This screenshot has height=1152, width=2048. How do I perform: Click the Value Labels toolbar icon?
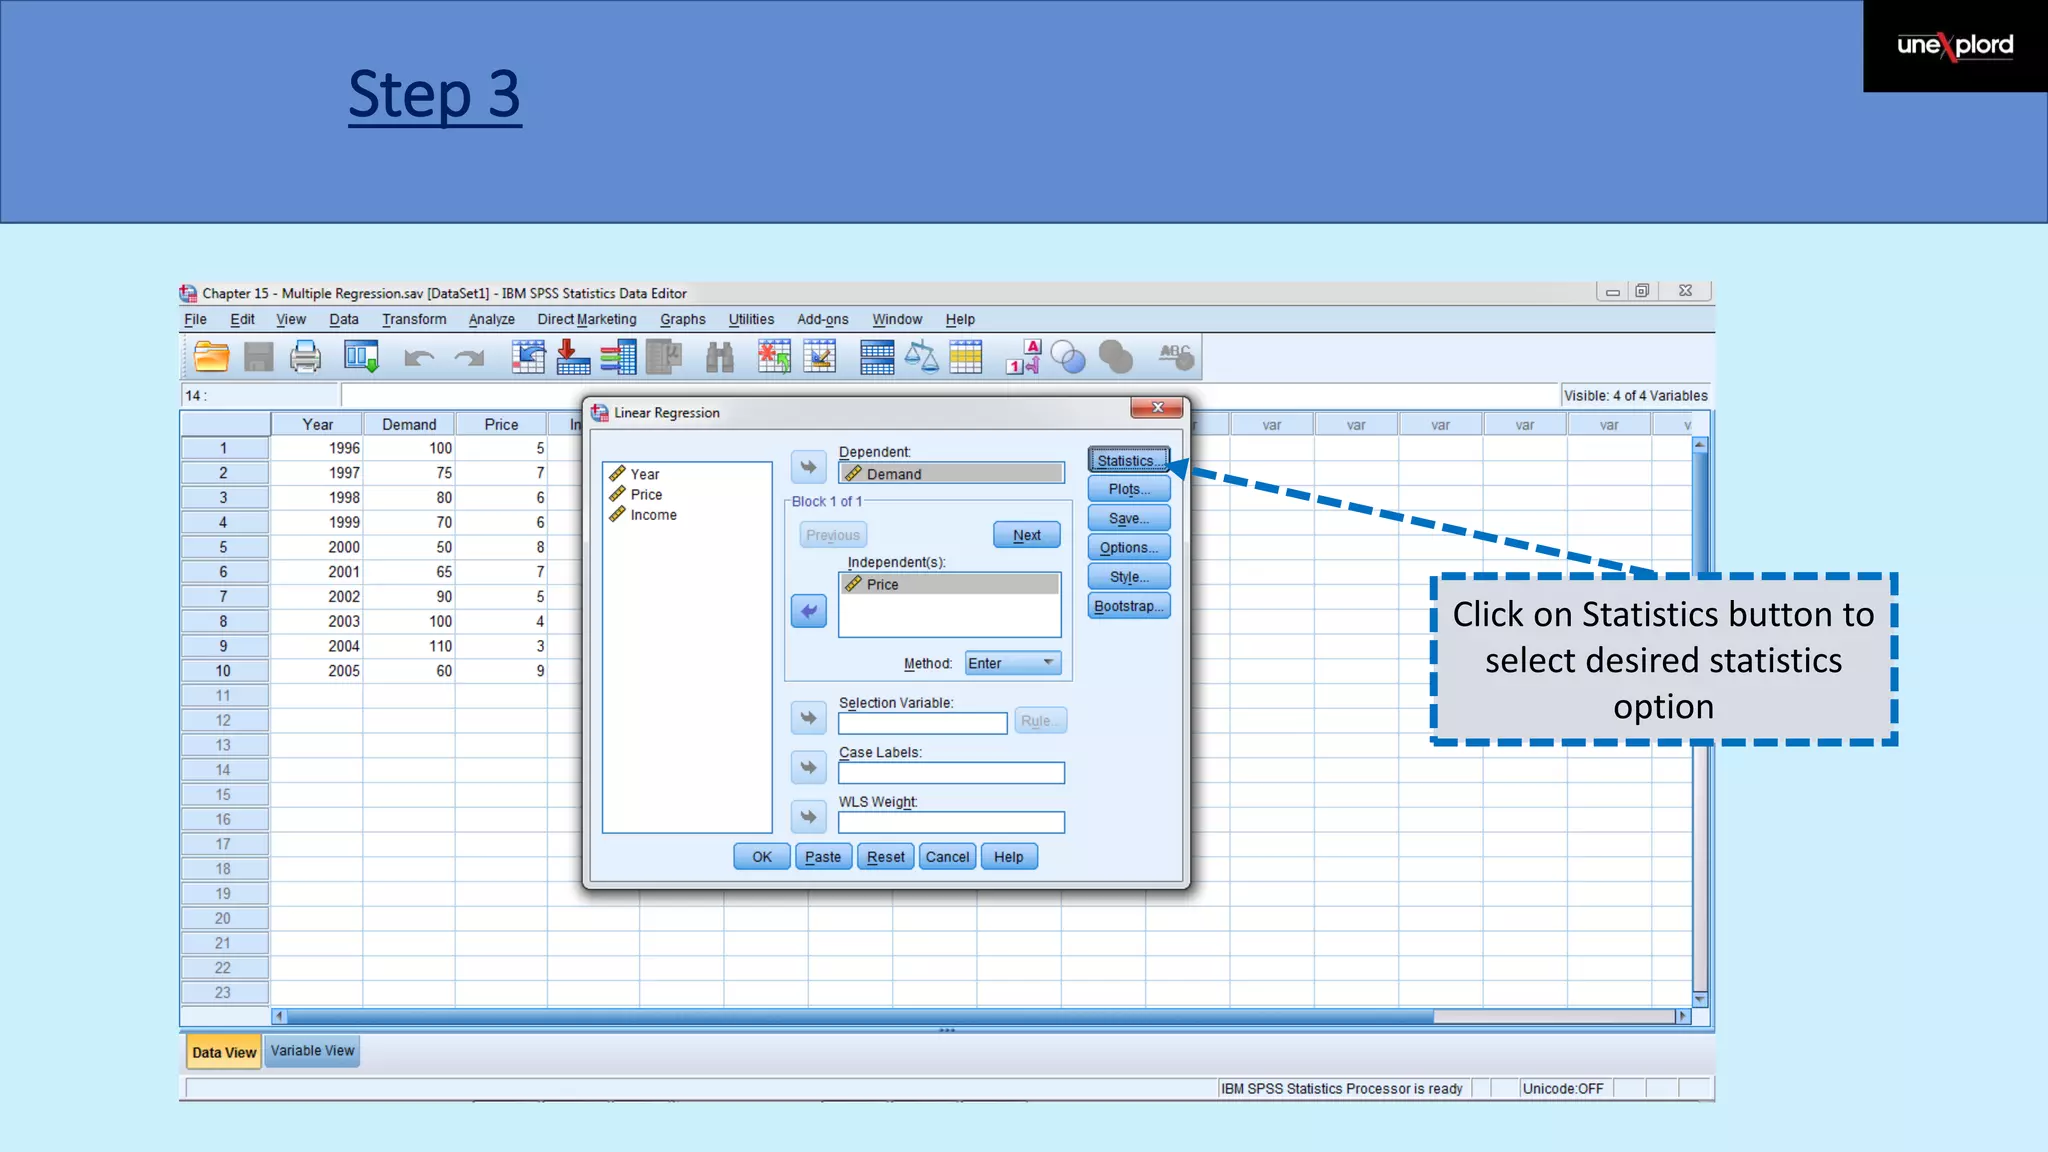click(x=1024, y=357)
